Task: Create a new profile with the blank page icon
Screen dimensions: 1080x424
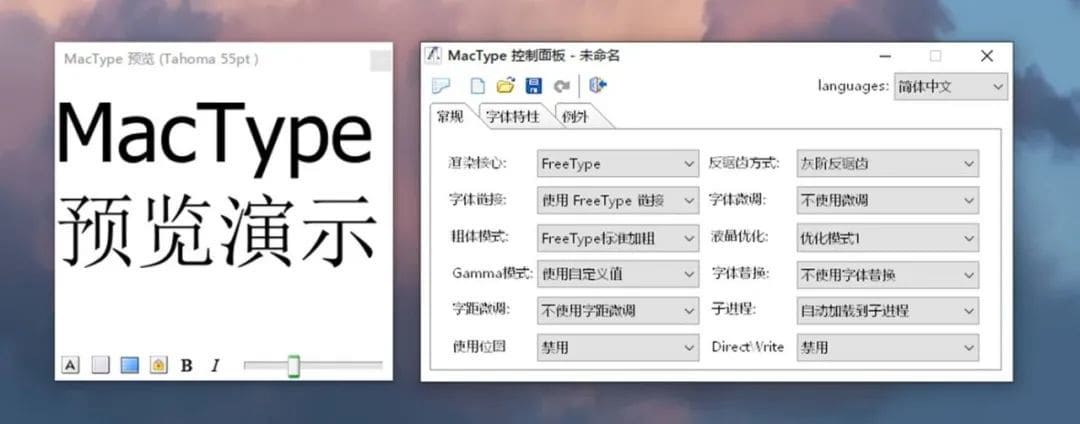Action: (477, 86)
